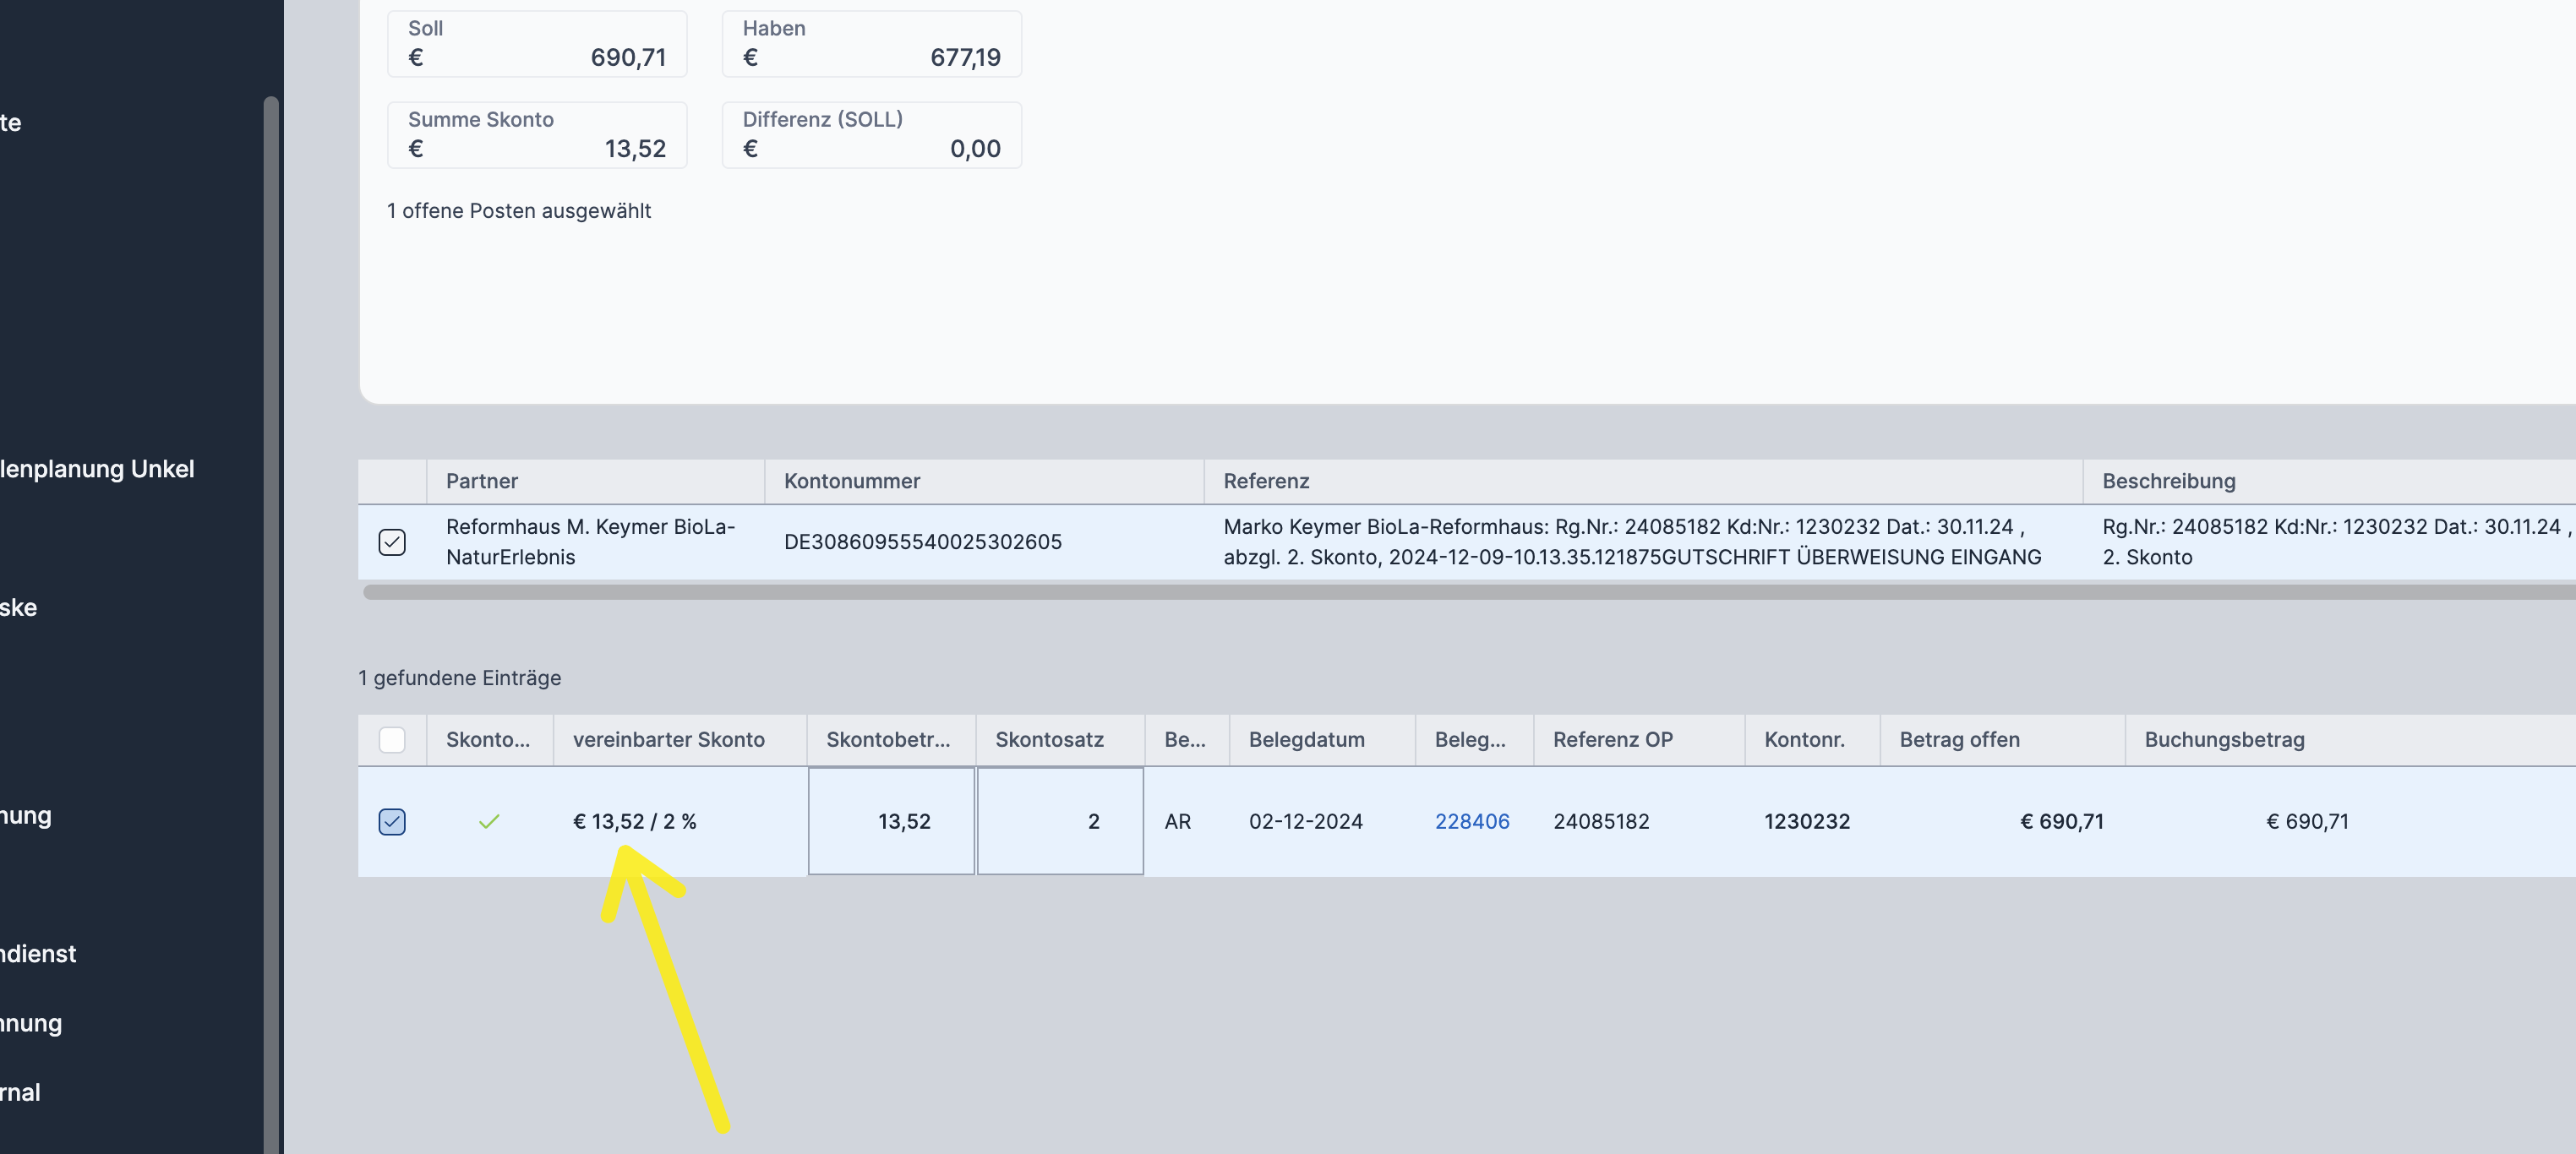Click the Skontosatz input field with 2
Image resolution: width=2576 pixels, height=1154 pixels.
click(x=1059, y=822)
